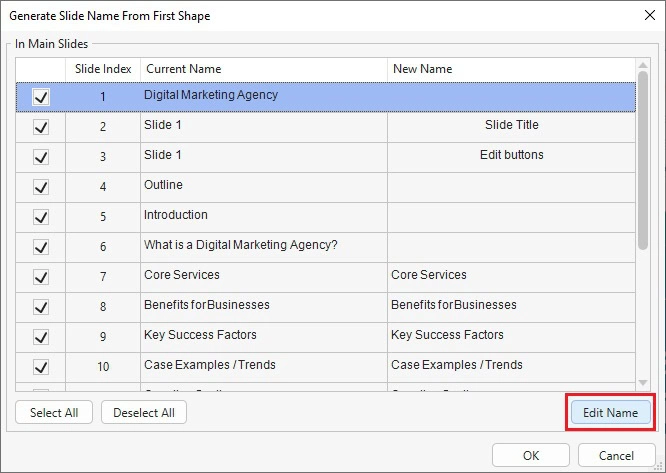
Task: Click the Edit Name button
Action: 610,412
